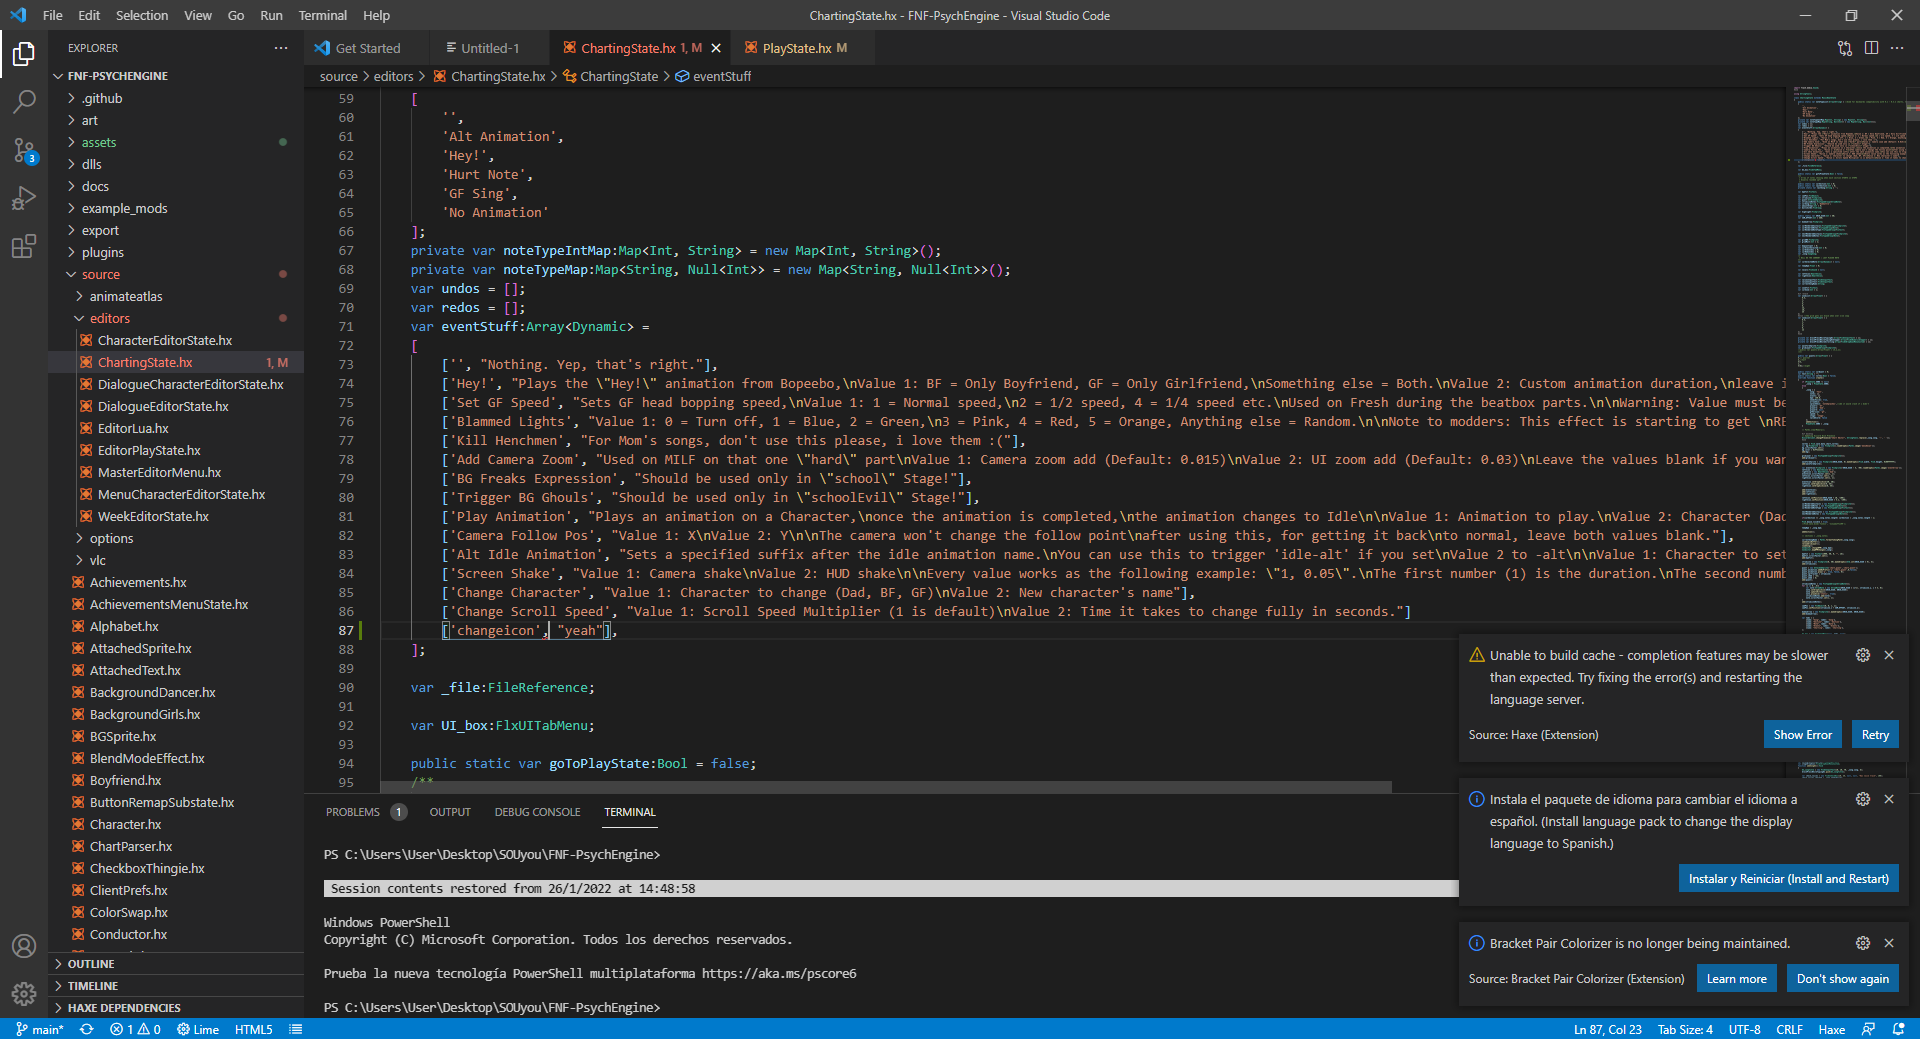Open the More Actions ellipsis in the editor toolbar
Image resolution: width=1920 pixels, height=1039 pixels.
[x=1899, y=47]
